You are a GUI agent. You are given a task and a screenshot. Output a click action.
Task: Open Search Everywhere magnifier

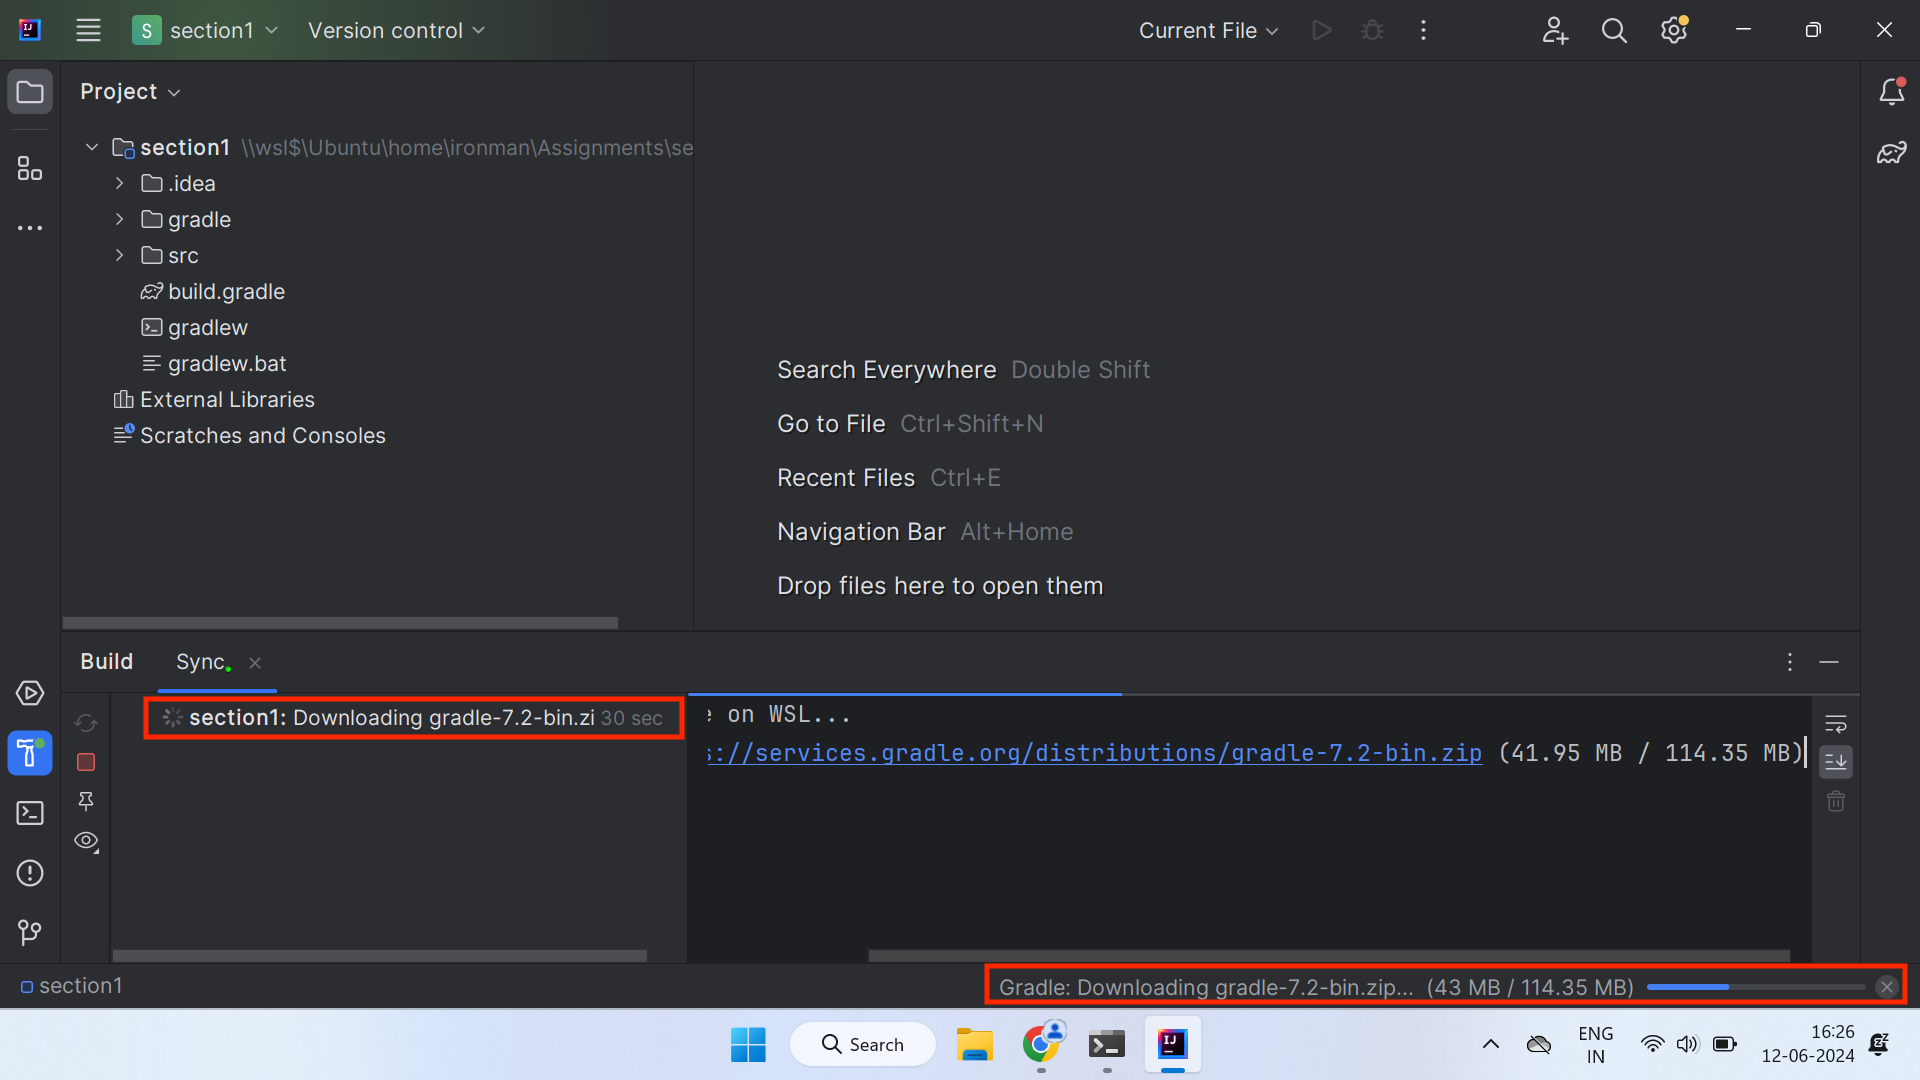[x=1614, y=30]
